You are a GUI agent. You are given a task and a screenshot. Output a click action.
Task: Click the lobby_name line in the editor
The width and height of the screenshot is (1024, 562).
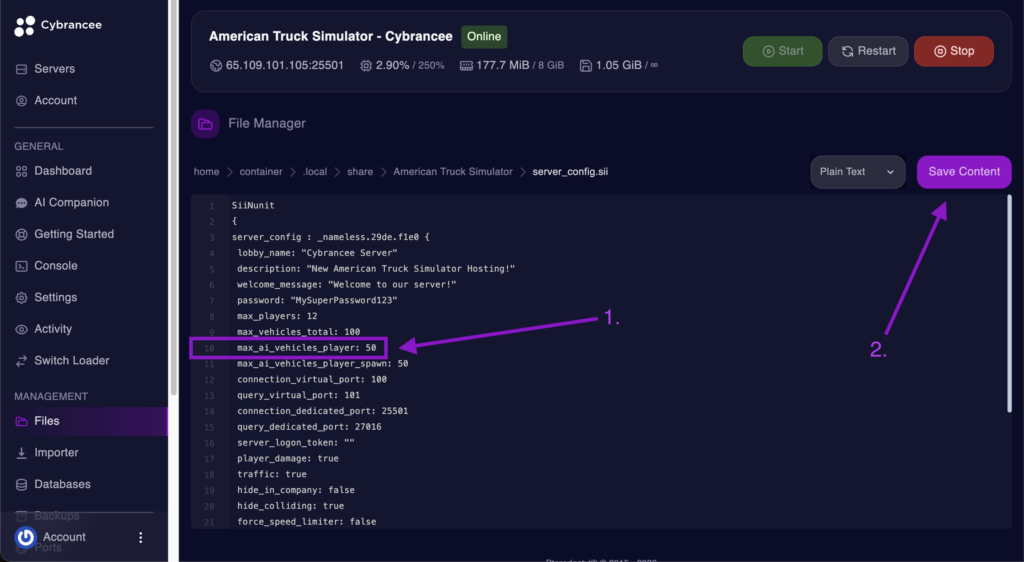coord(317,253)
